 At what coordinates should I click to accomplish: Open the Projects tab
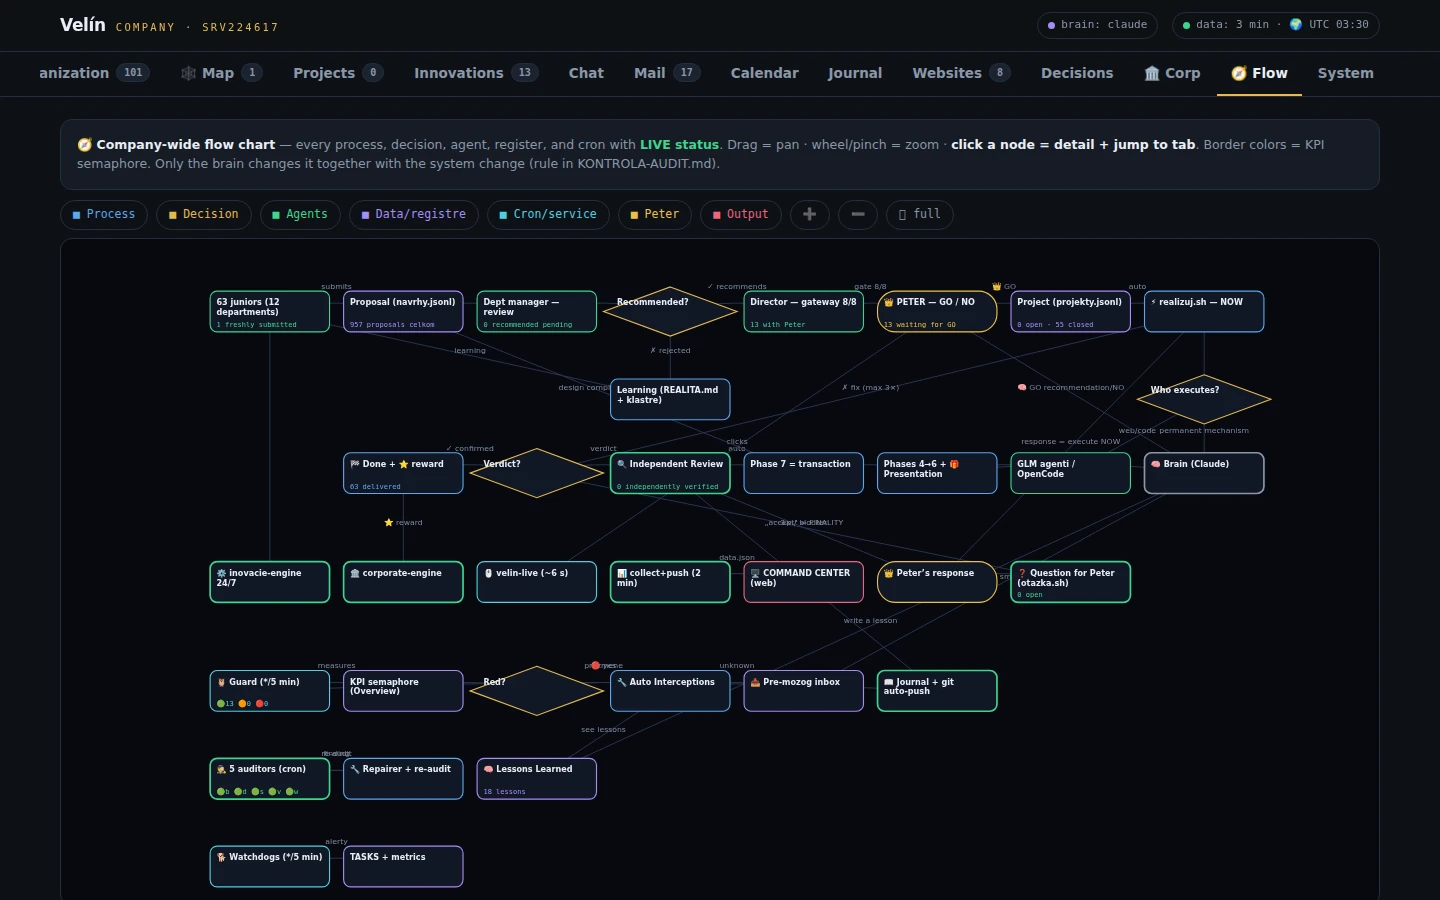pyautogui.click(x=338, y=73)
